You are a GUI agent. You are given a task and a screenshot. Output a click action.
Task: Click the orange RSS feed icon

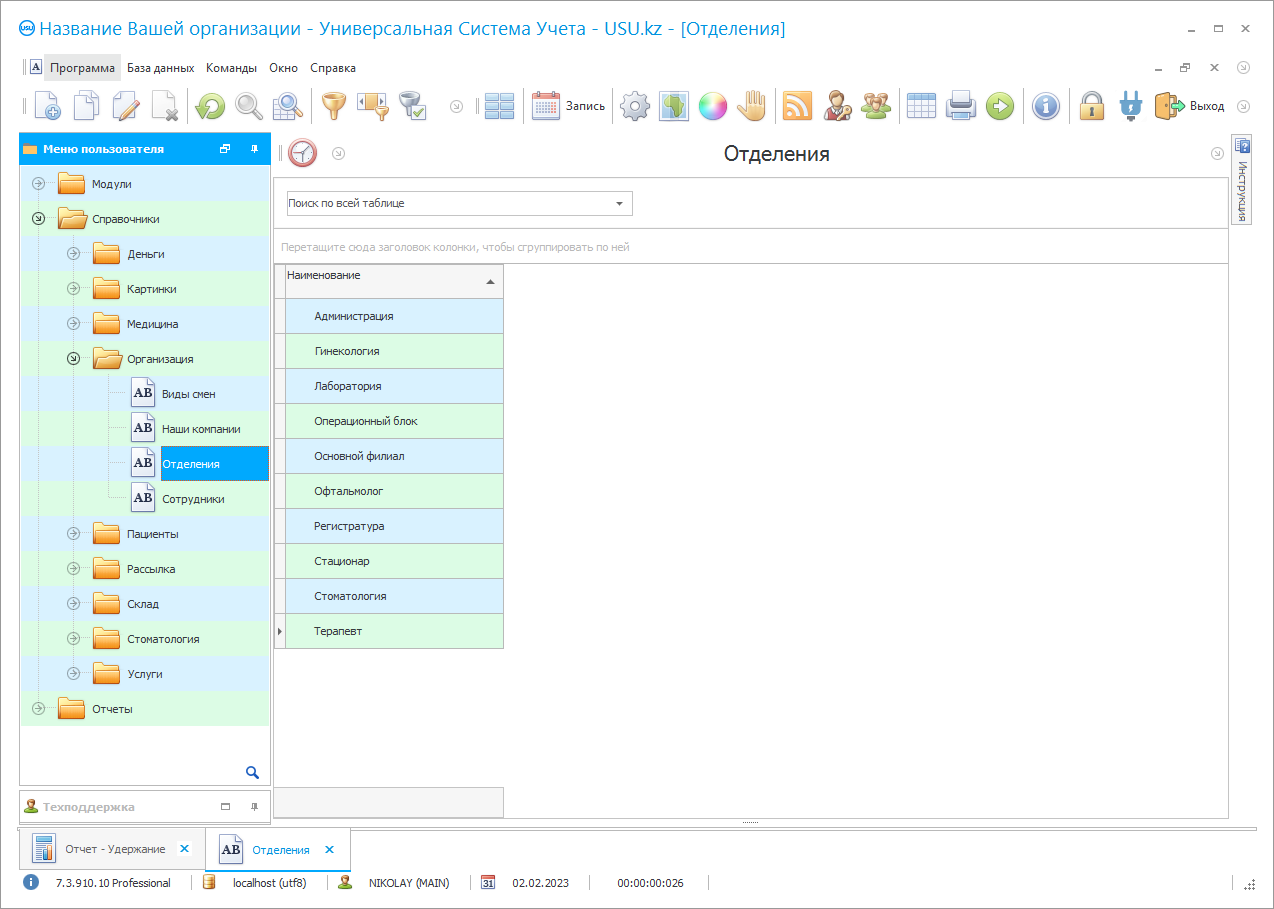[x=797, y=106]
